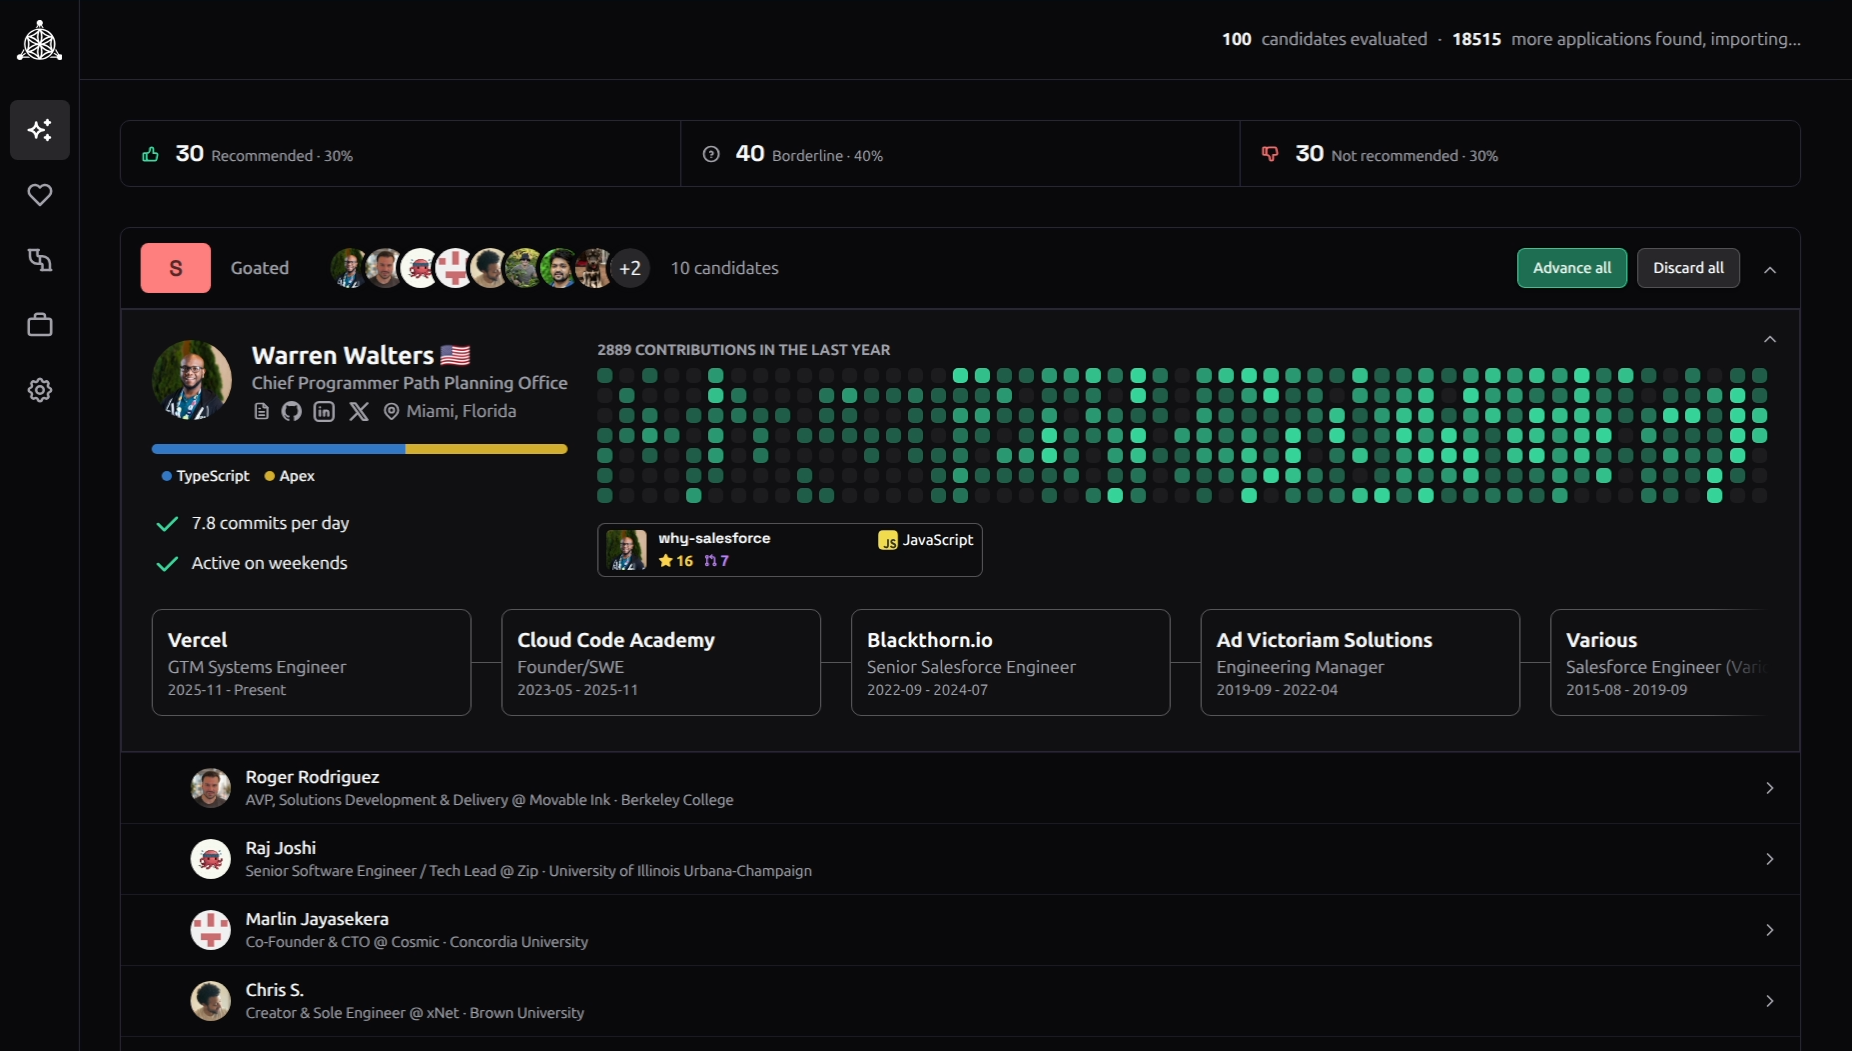Viewport: 1852px width, 1051px height.
Task: Click the Apex yellow language bar segment
Action: 486,449
